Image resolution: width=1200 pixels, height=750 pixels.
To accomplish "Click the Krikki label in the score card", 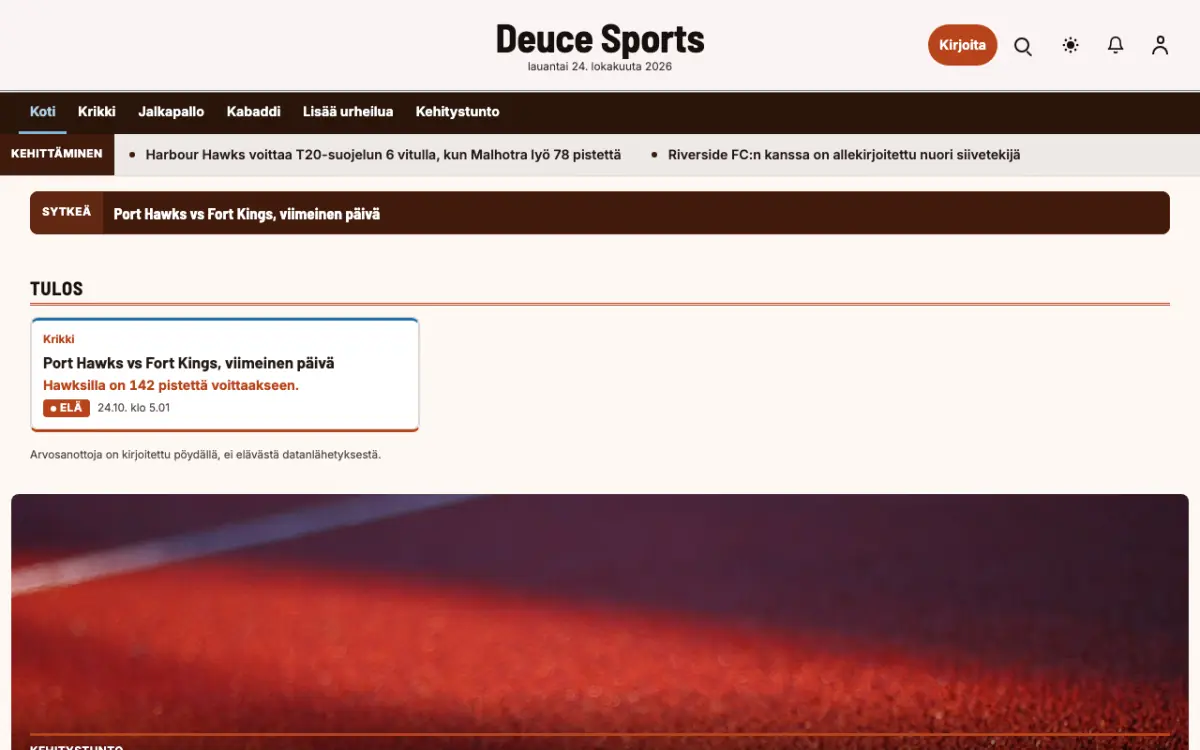I will (59, 339).
